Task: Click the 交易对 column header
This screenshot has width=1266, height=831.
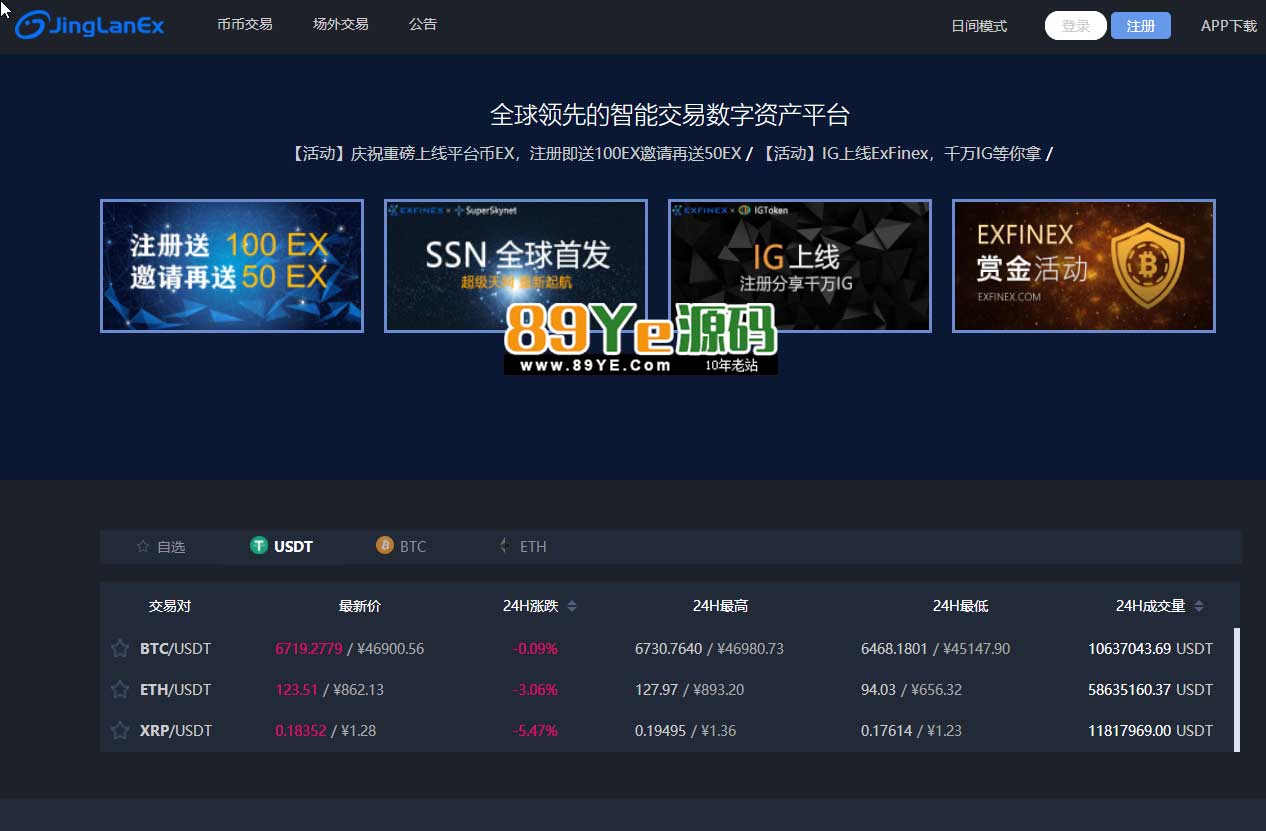Action: tap(170, 606)
